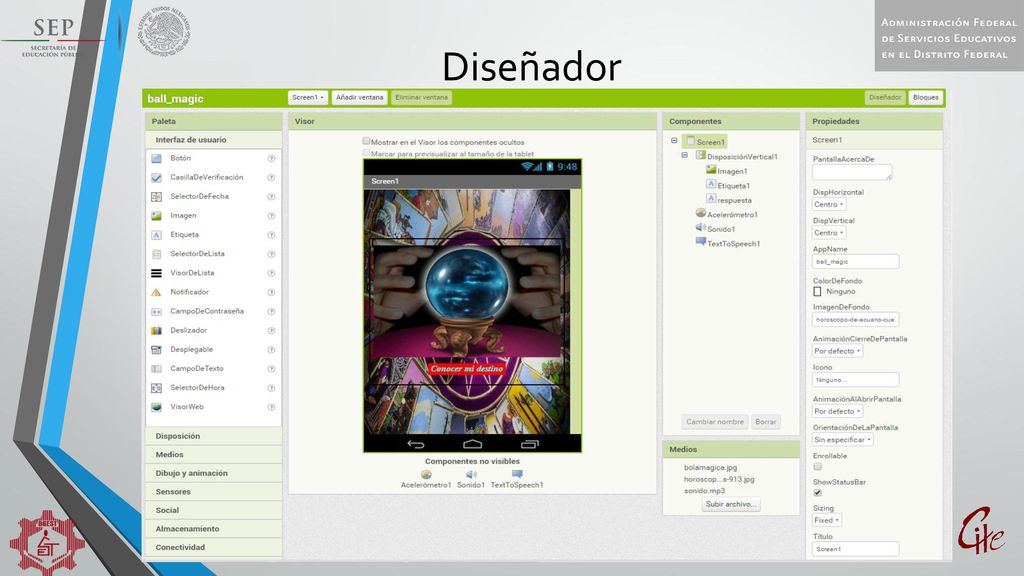Image resolution: width=1024 pixels, height=576 pixels.
Task: Select the Imagen palette icon
Action: tap(156, 216)
